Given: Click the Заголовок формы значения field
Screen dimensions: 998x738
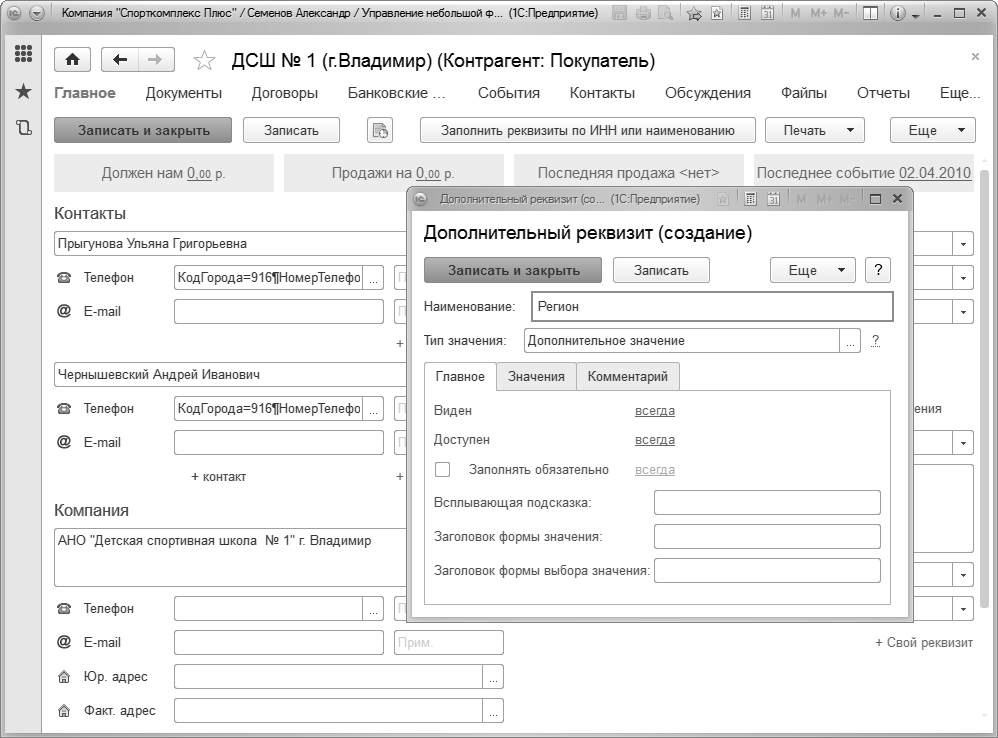Looking at the screenshot, I should pyautogui.click(x=767, y=536).
